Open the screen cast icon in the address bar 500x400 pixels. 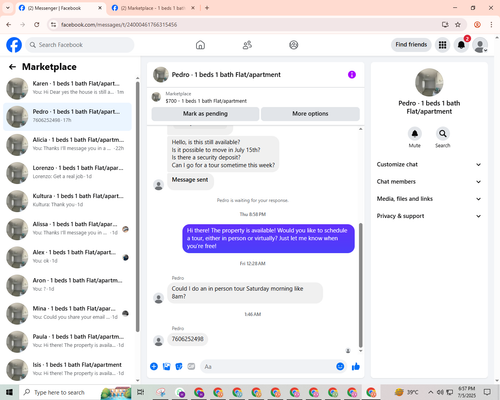445,25
